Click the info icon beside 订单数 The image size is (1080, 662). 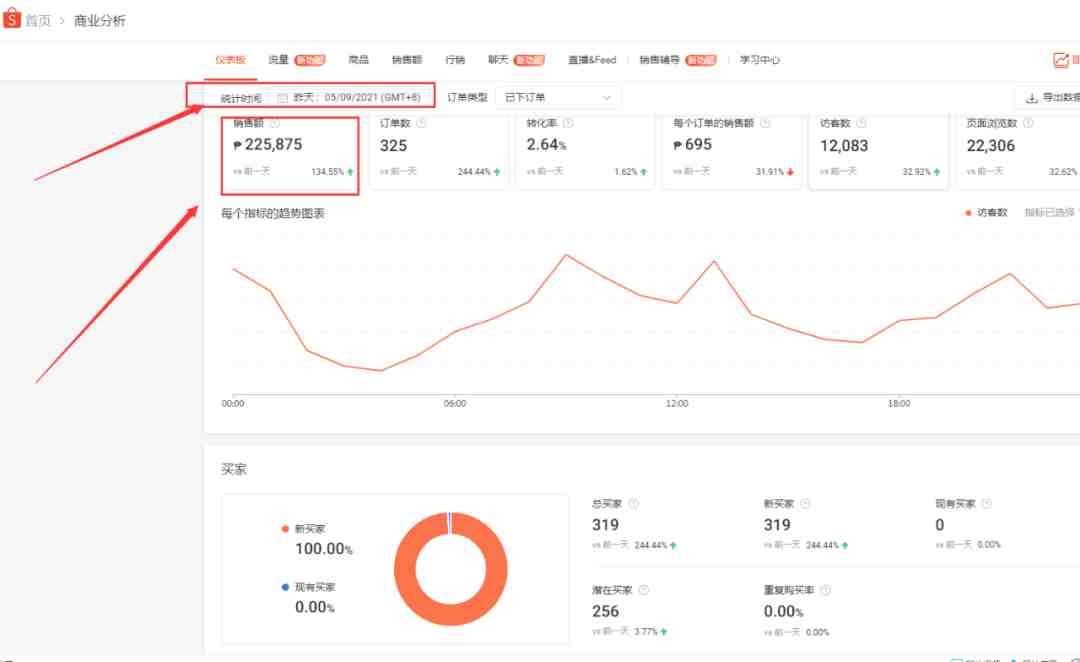point(422,123)
